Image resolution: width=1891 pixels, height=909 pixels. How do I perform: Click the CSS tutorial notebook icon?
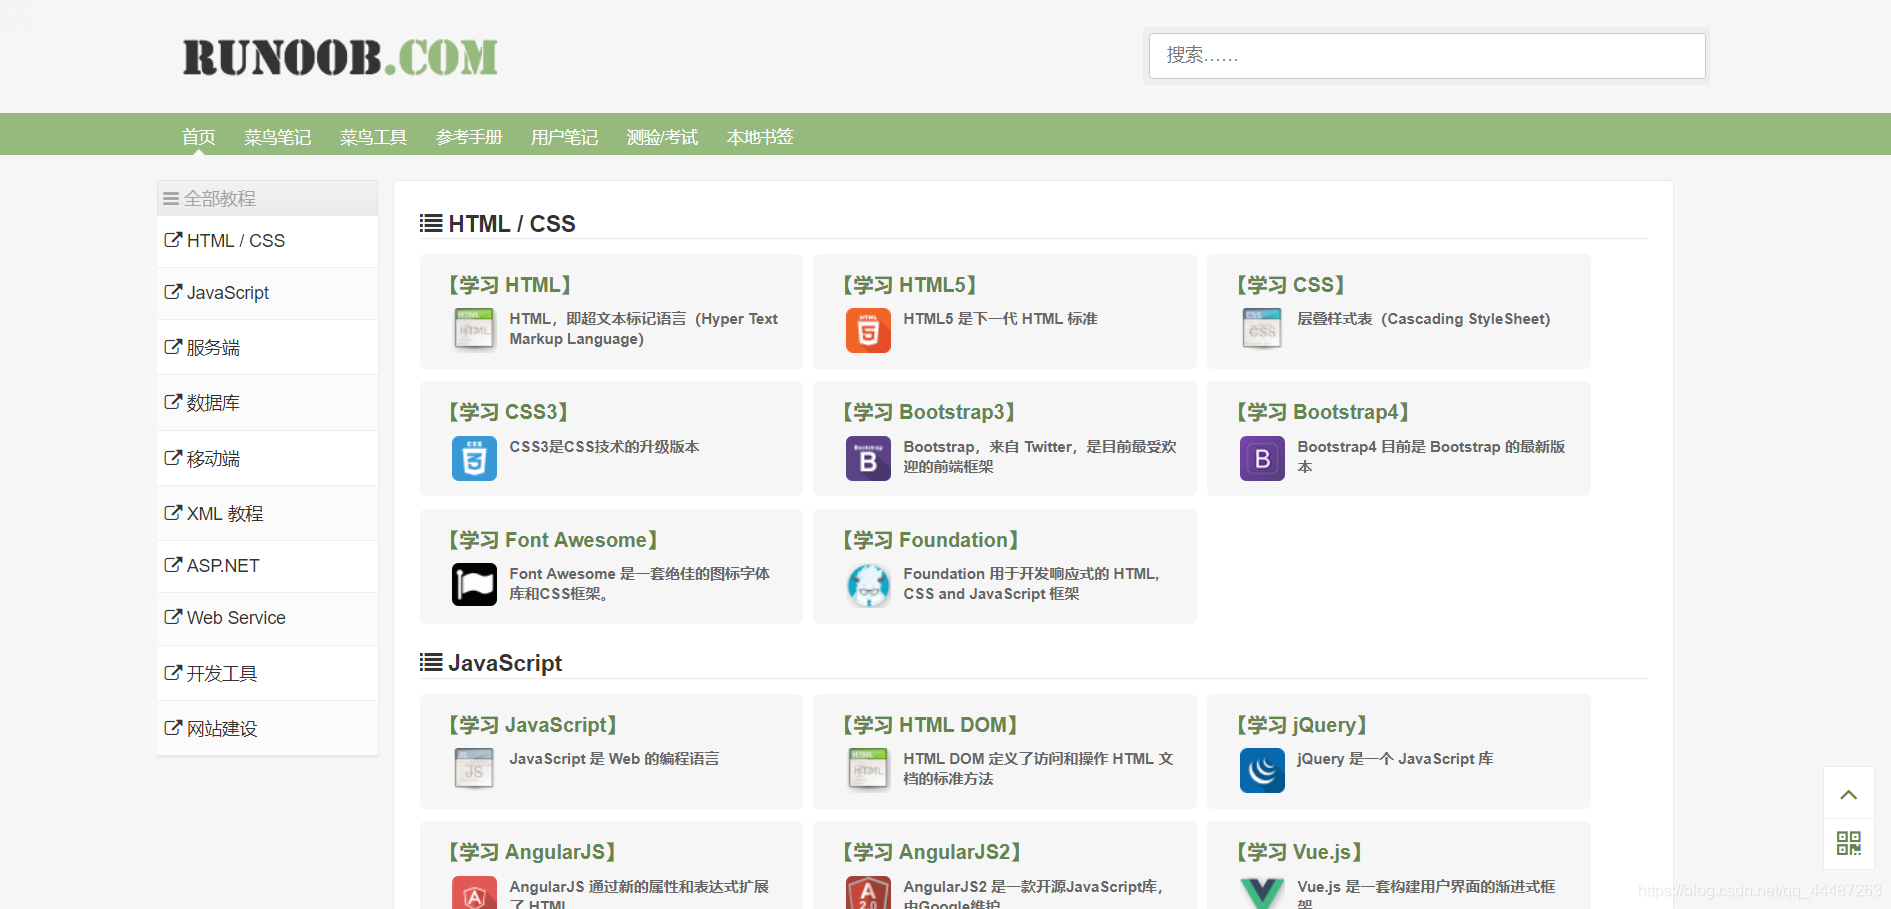pyautogui.click(x=1262, y=330)
